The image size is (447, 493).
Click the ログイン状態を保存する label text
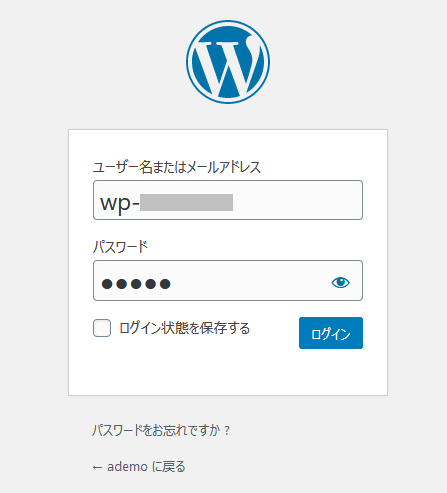click(184, 328)
